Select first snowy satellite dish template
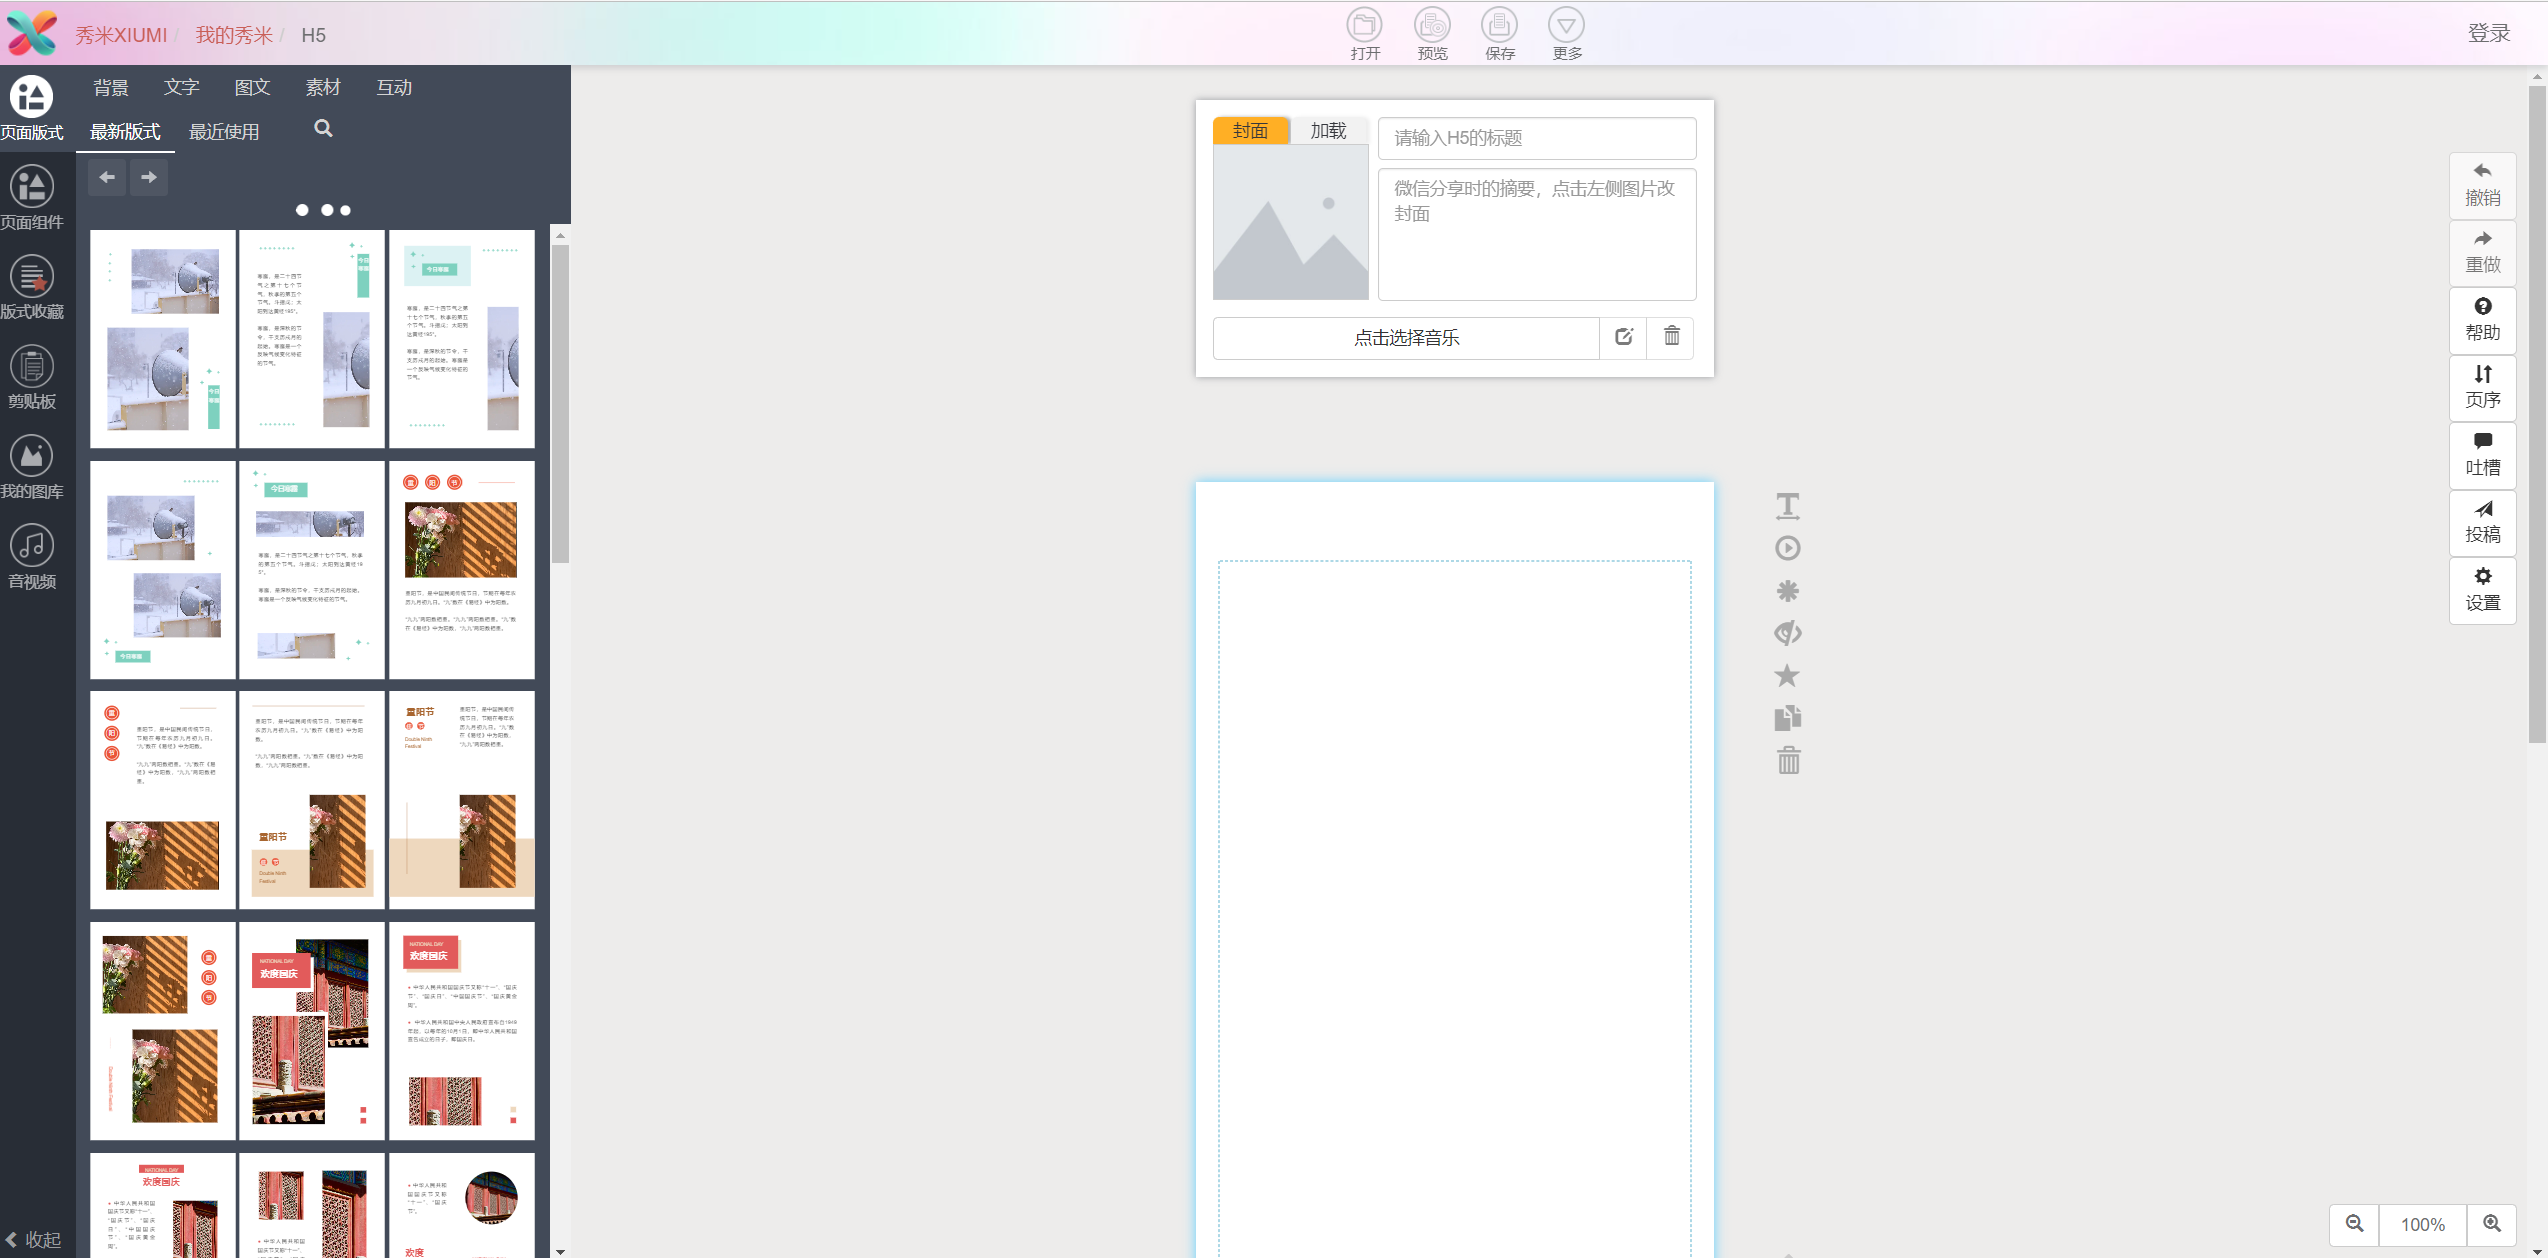The height and width of the screenshot is (1258, 2548). coord(163,339)
